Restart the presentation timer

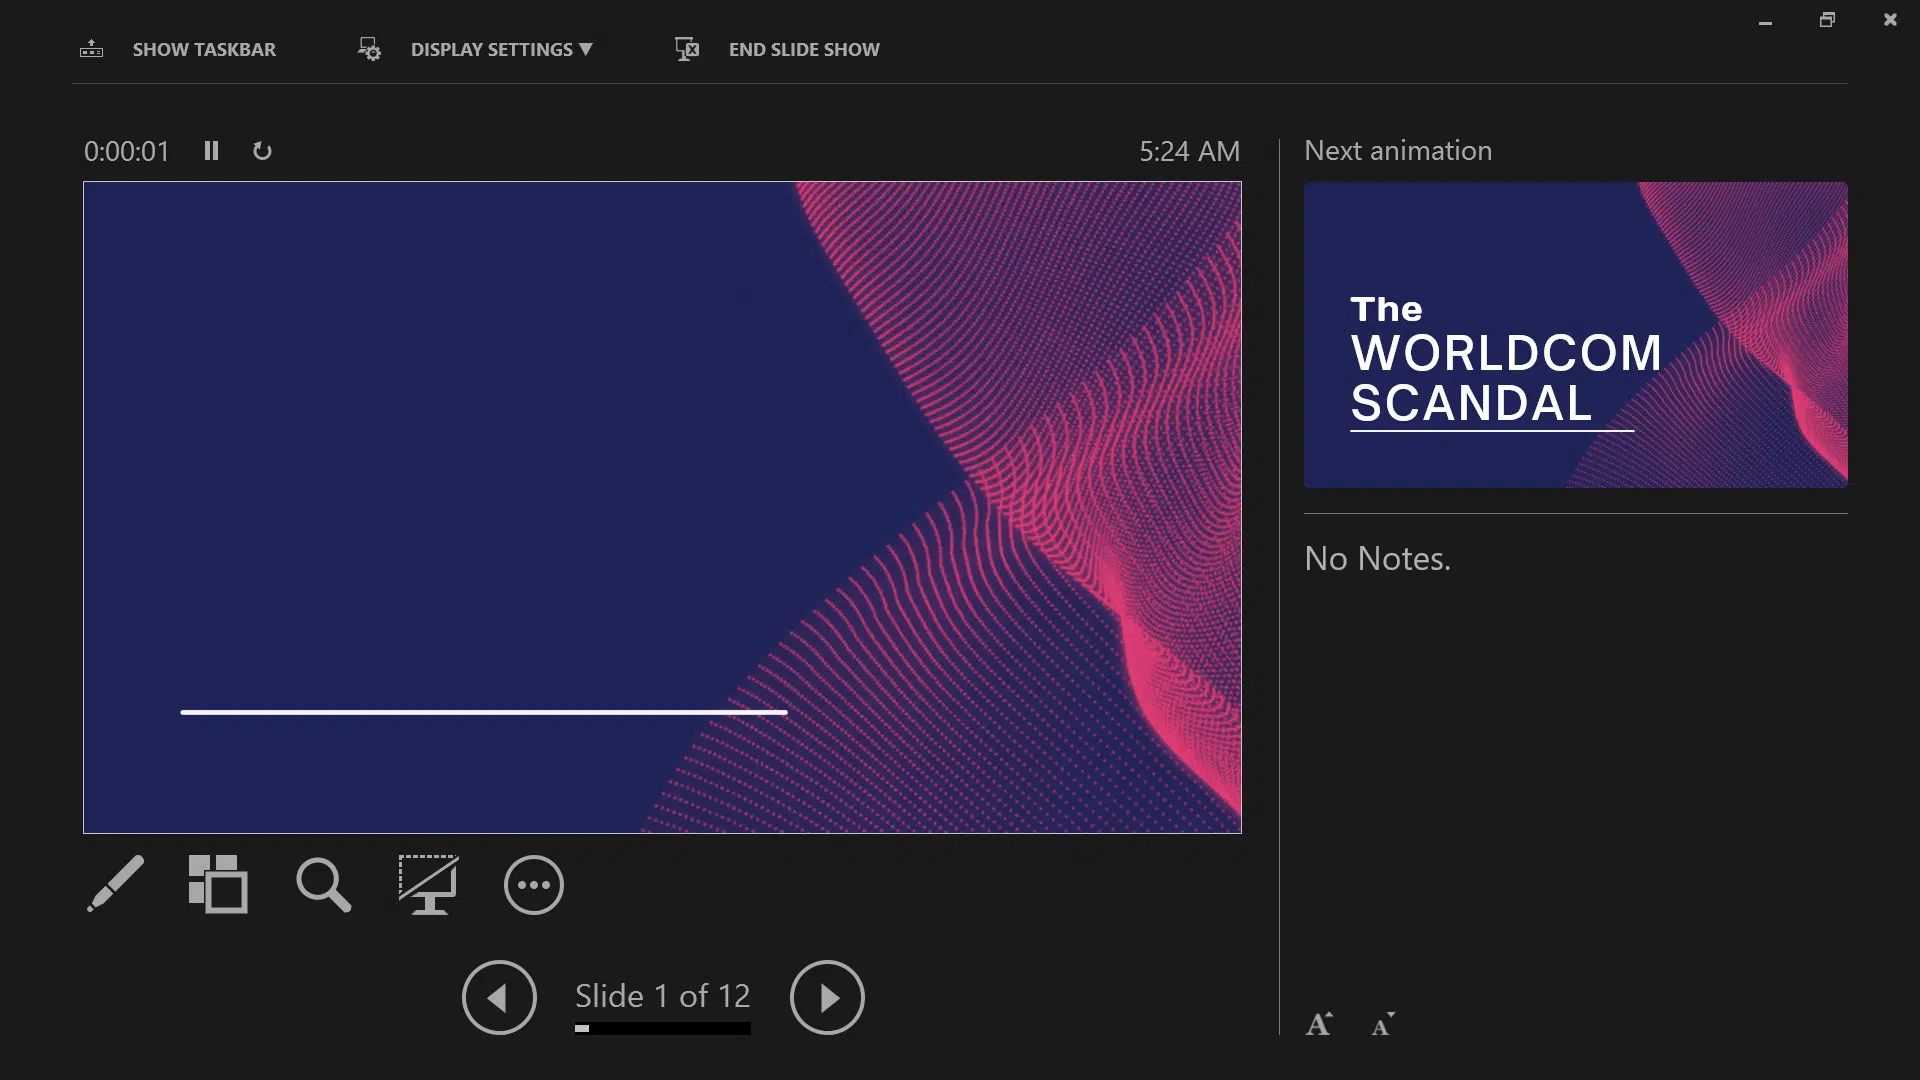pos(262,151)
